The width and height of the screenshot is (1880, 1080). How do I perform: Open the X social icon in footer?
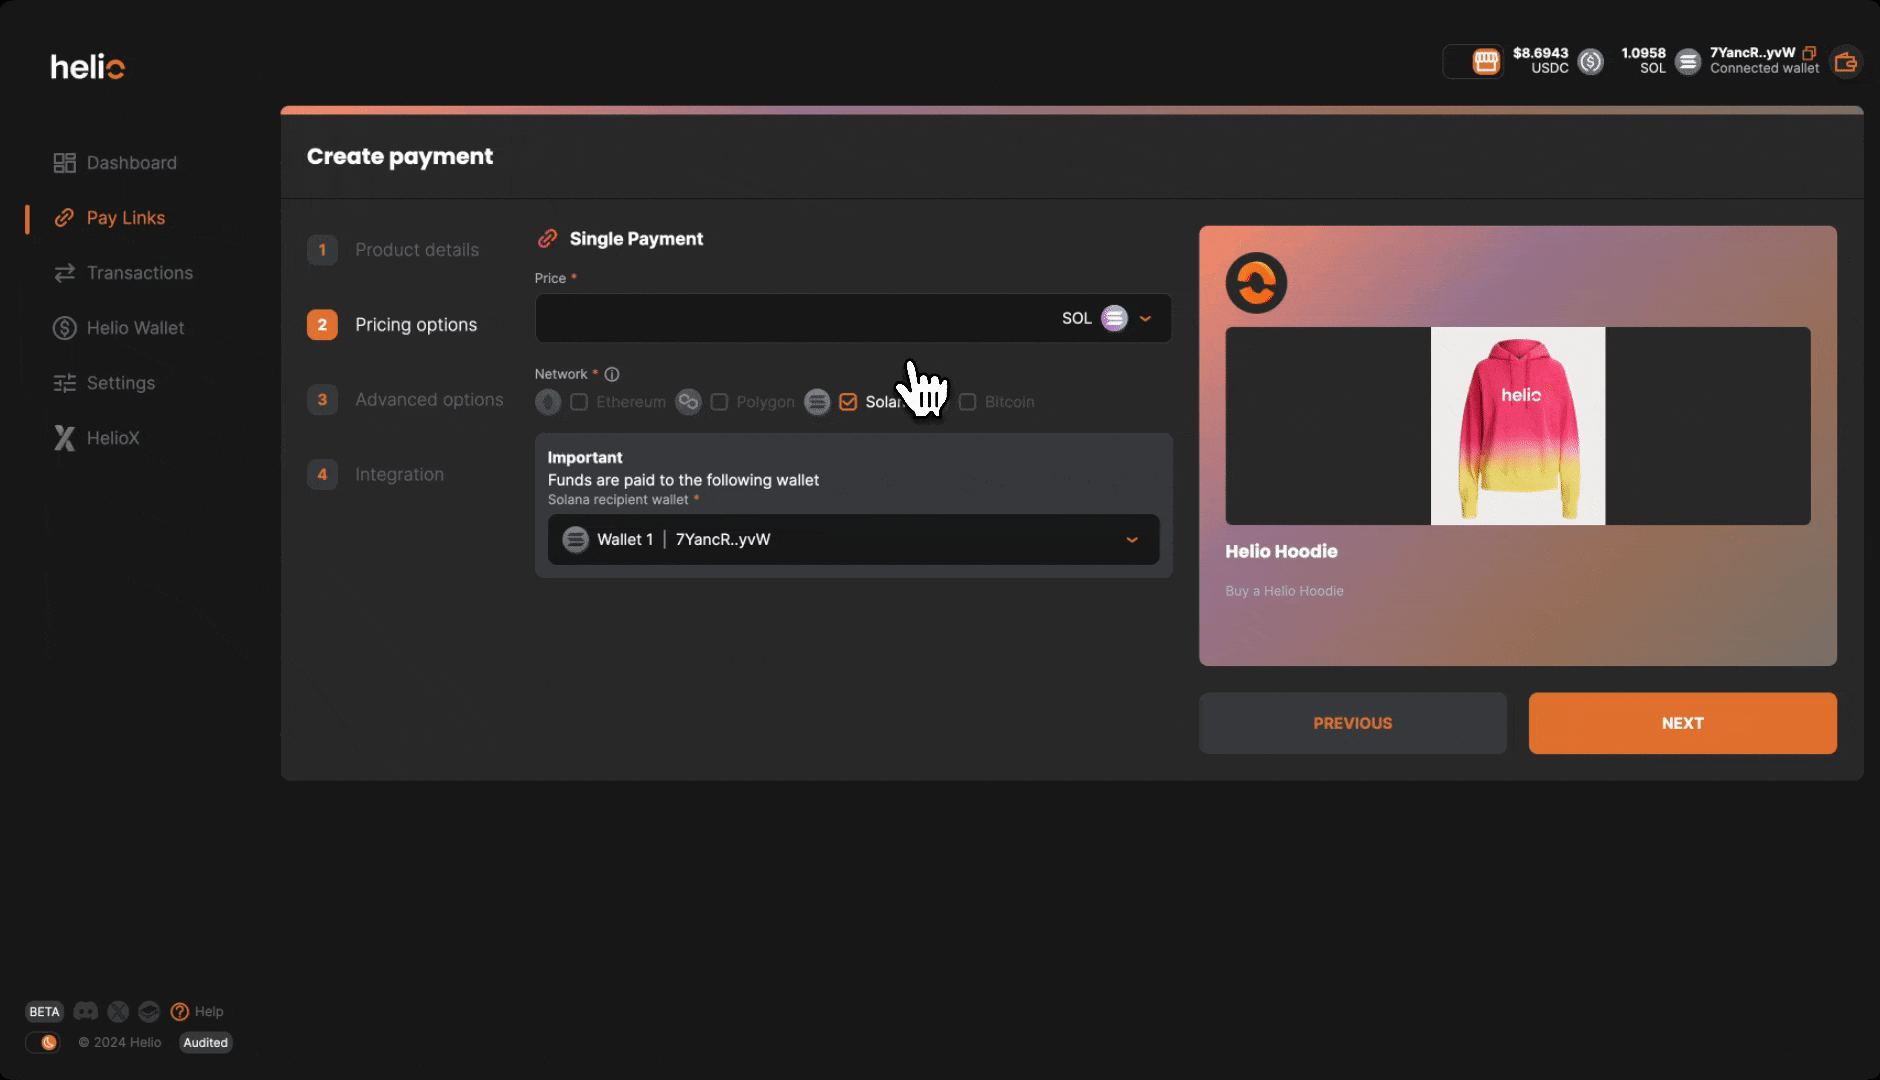pyautogui.click(x=118, y=1011)
